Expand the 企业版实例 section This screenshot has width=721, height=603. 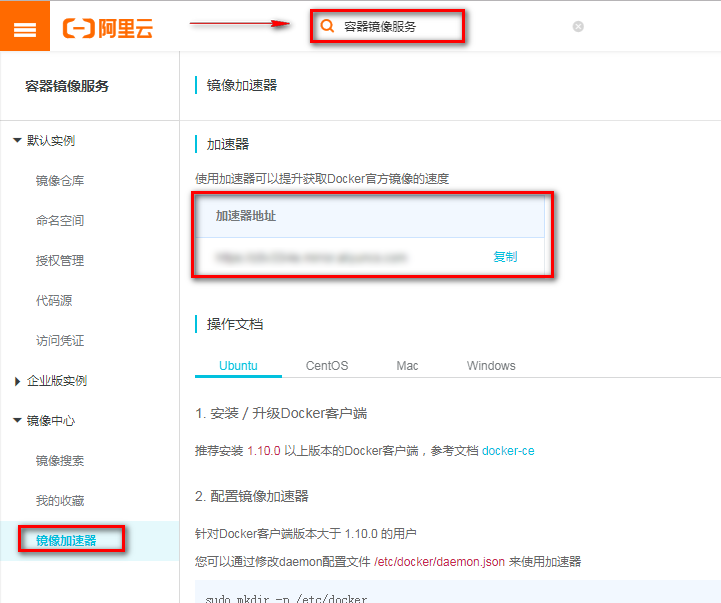click(x=17, y=381)
